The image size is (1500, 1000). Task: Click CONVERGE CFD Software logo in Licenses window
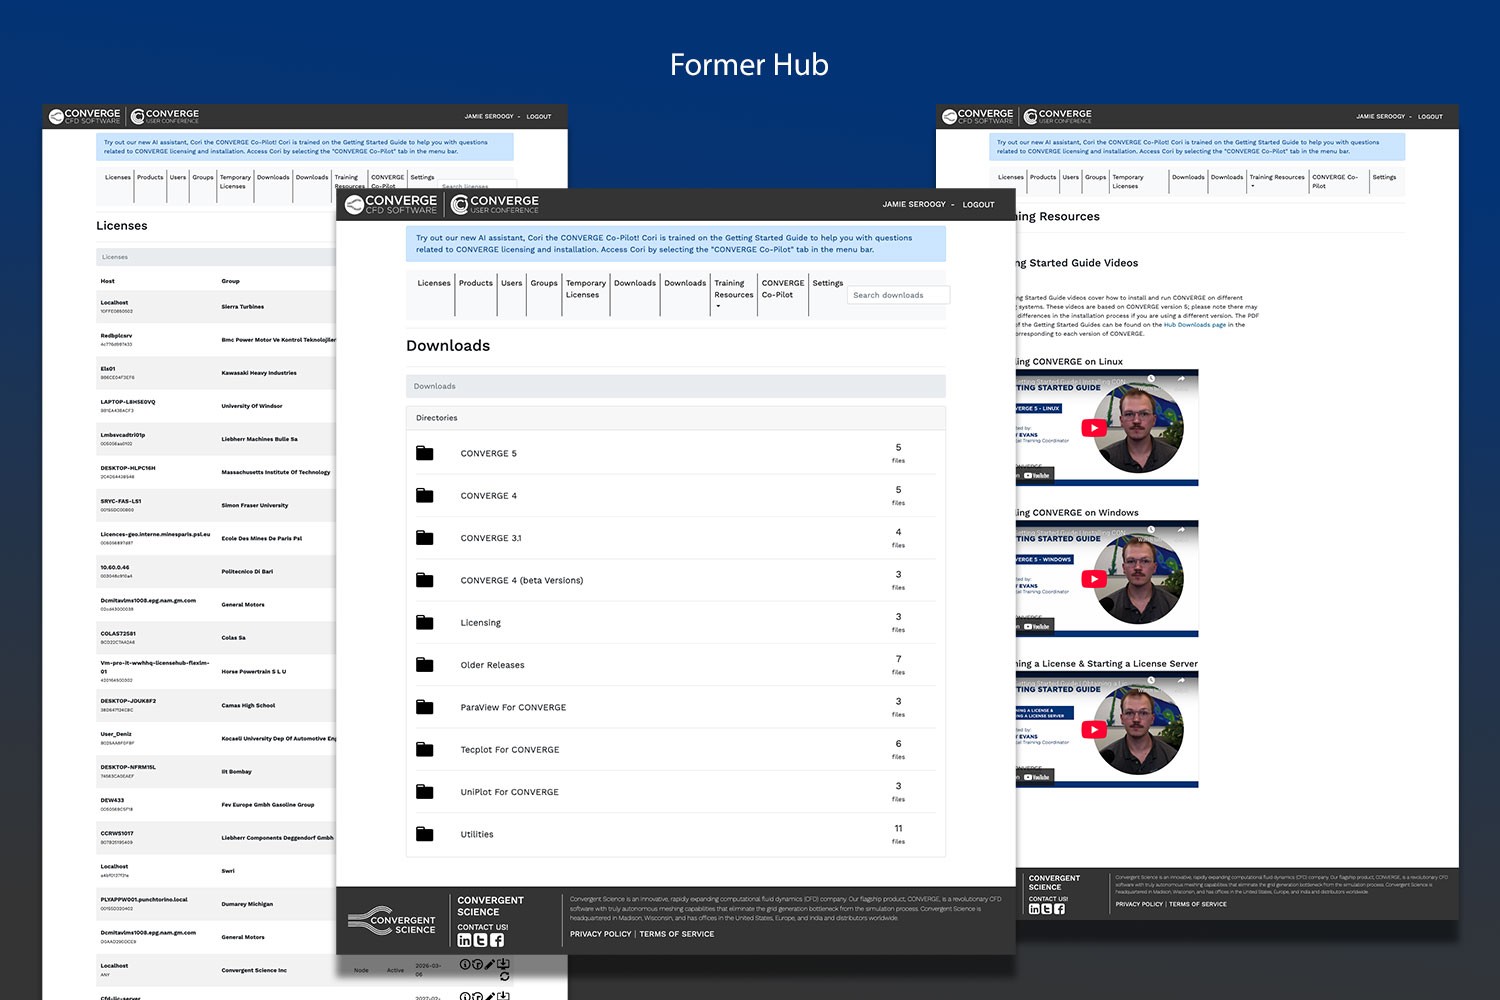click(85, 117)
